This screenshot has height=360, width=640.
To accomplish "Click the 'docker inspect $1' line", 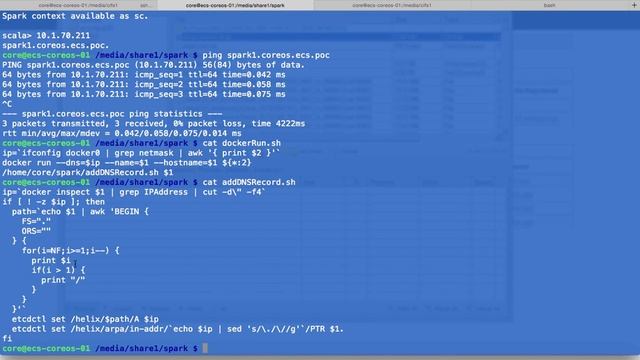I will tap(134, 192).
